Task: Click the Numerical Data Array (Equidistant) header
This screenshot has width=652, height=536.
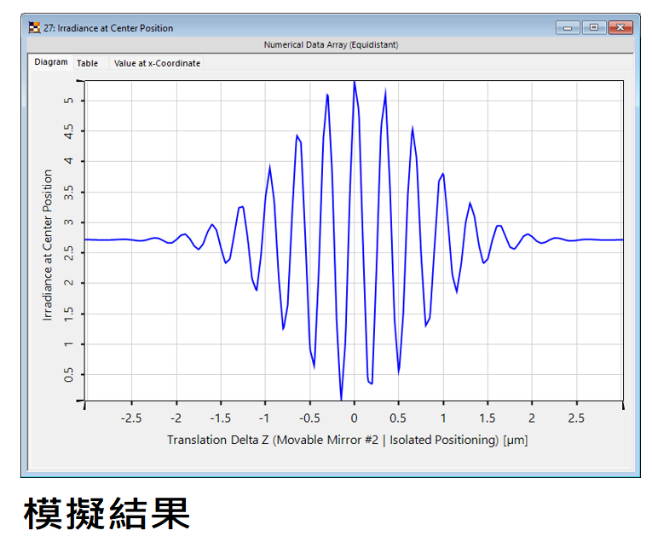Action: click(330, 45)
